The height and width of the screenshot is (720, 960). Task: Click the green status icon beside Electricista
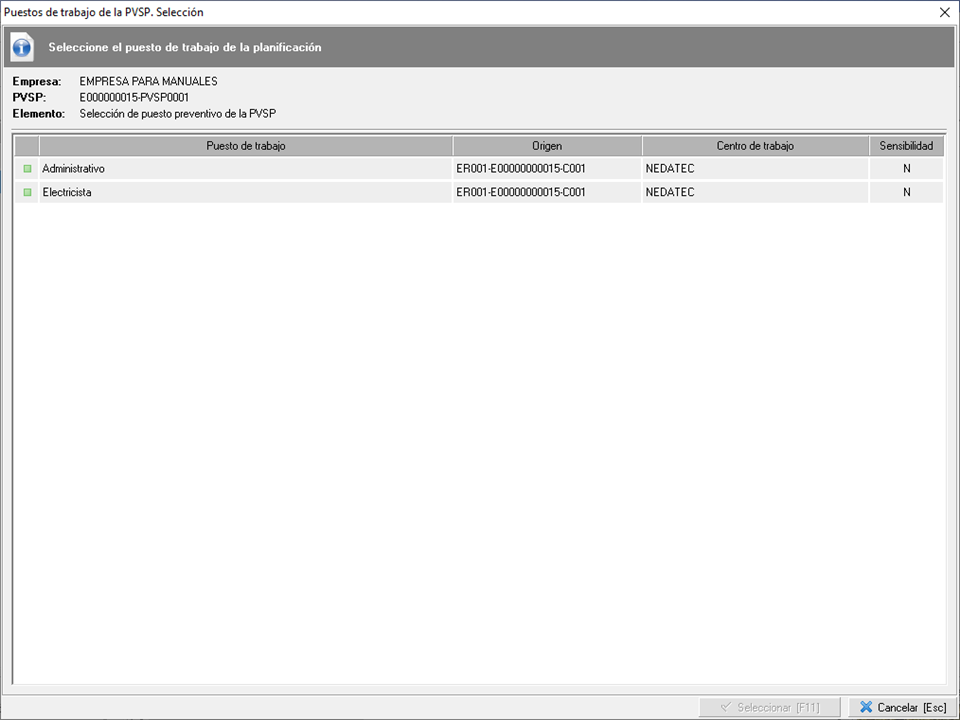27,192
